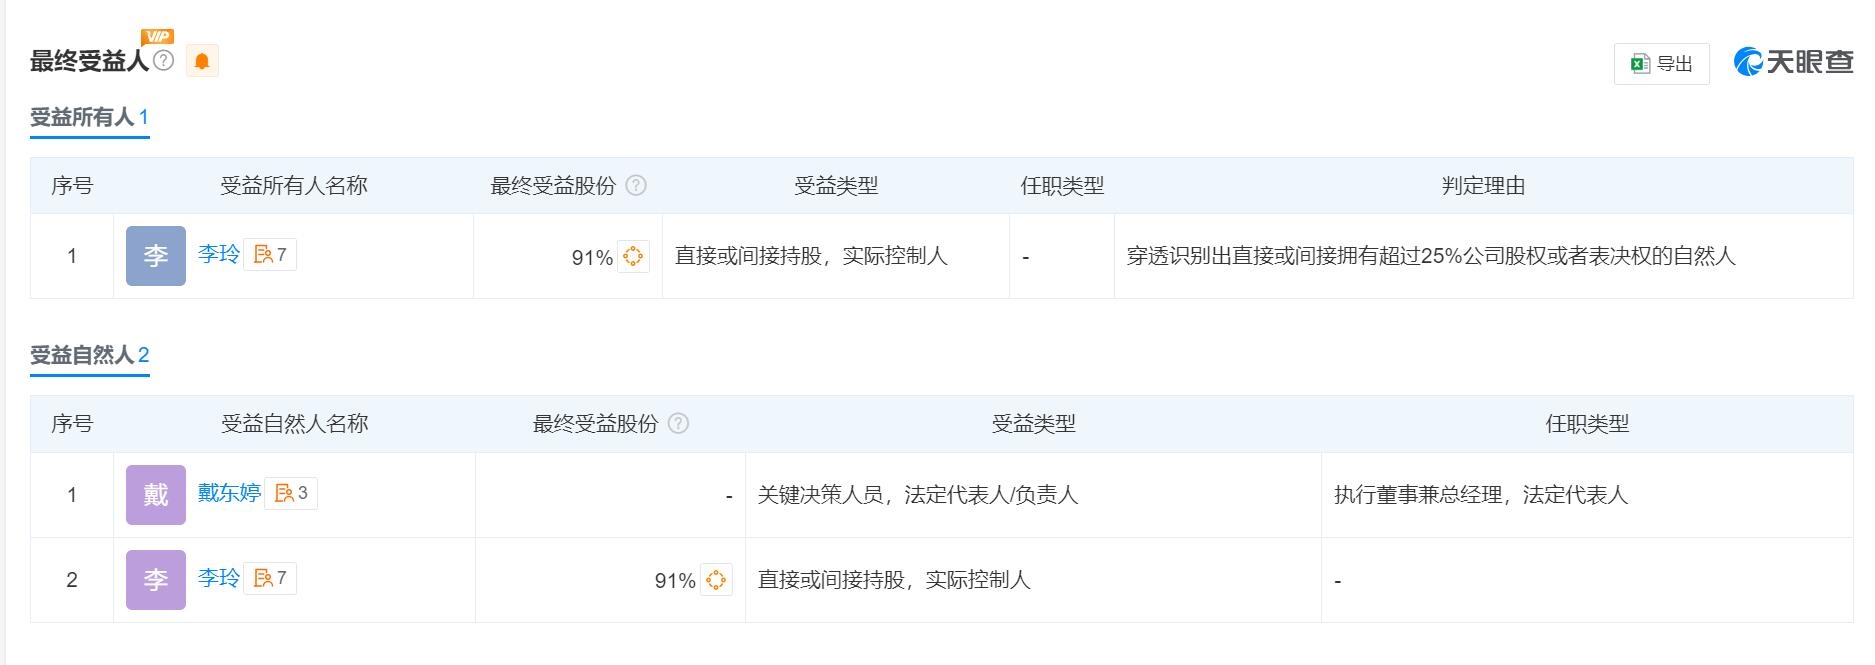Open equity penetration icon beside 91% in first table
This screenshot has width=1875, height=665.
(x=632, y=257)
